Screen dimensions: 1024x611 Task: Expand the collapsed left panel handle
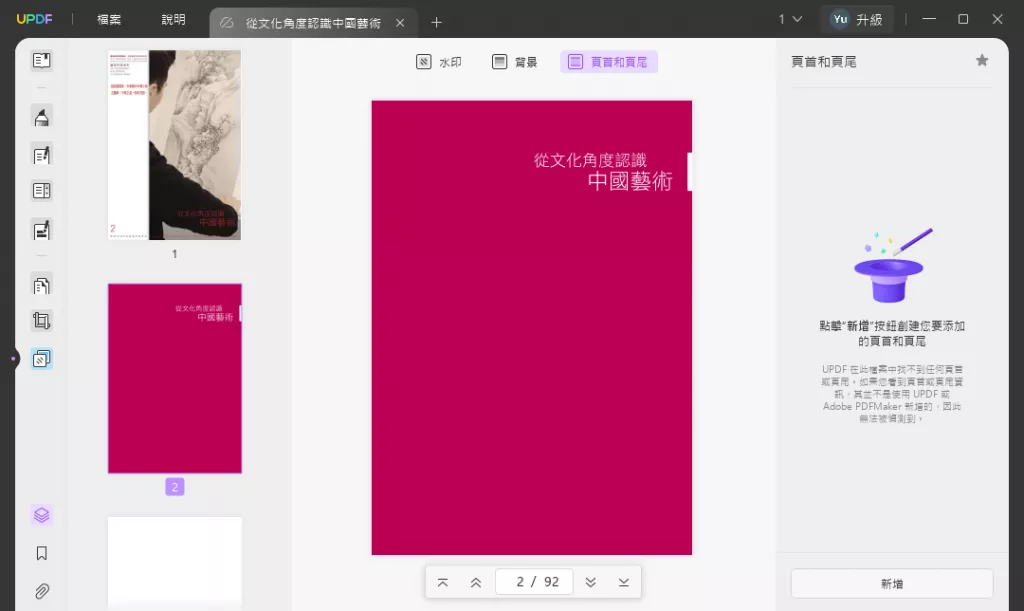(x=12, y=358)
